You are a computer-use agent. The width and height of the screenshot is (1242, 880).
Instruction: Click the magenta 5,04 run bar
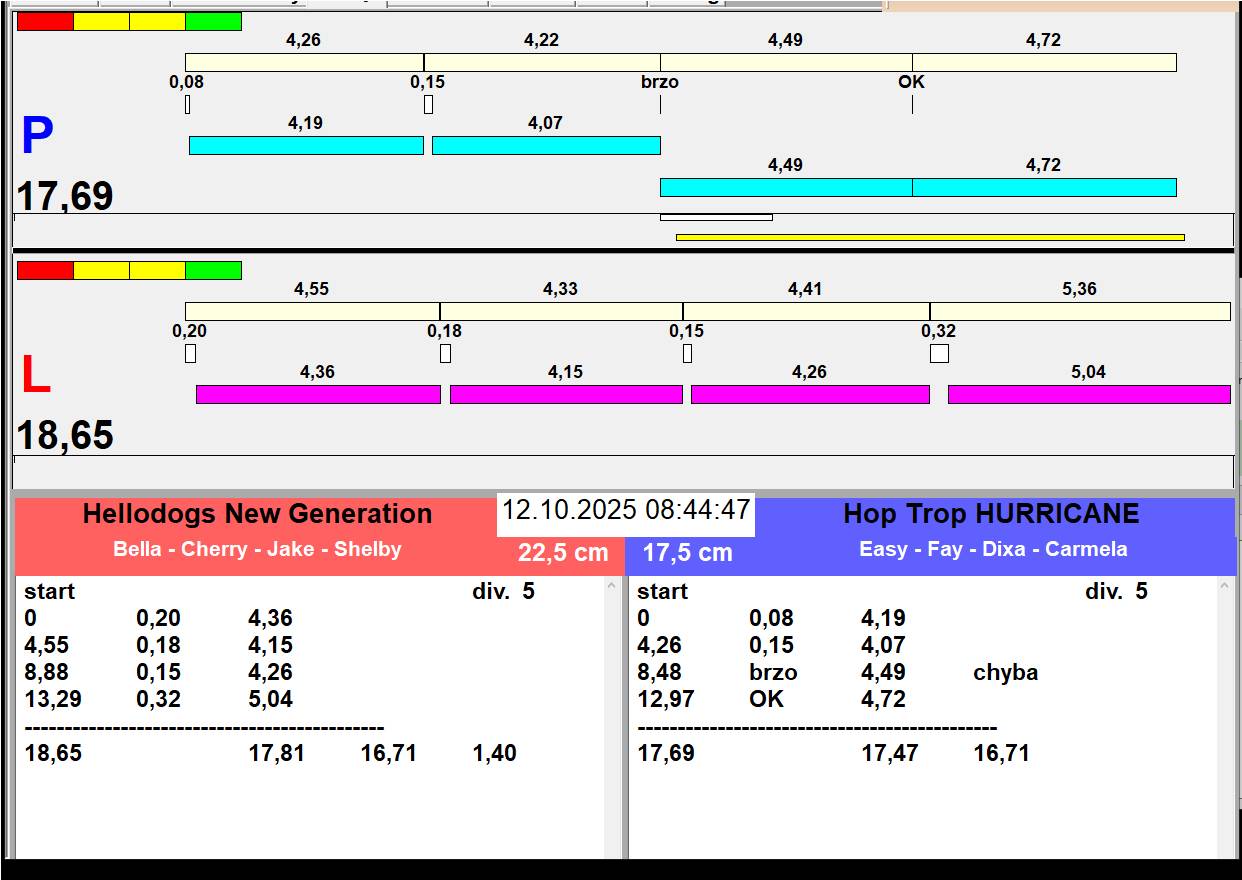[x=1088, y=395]
